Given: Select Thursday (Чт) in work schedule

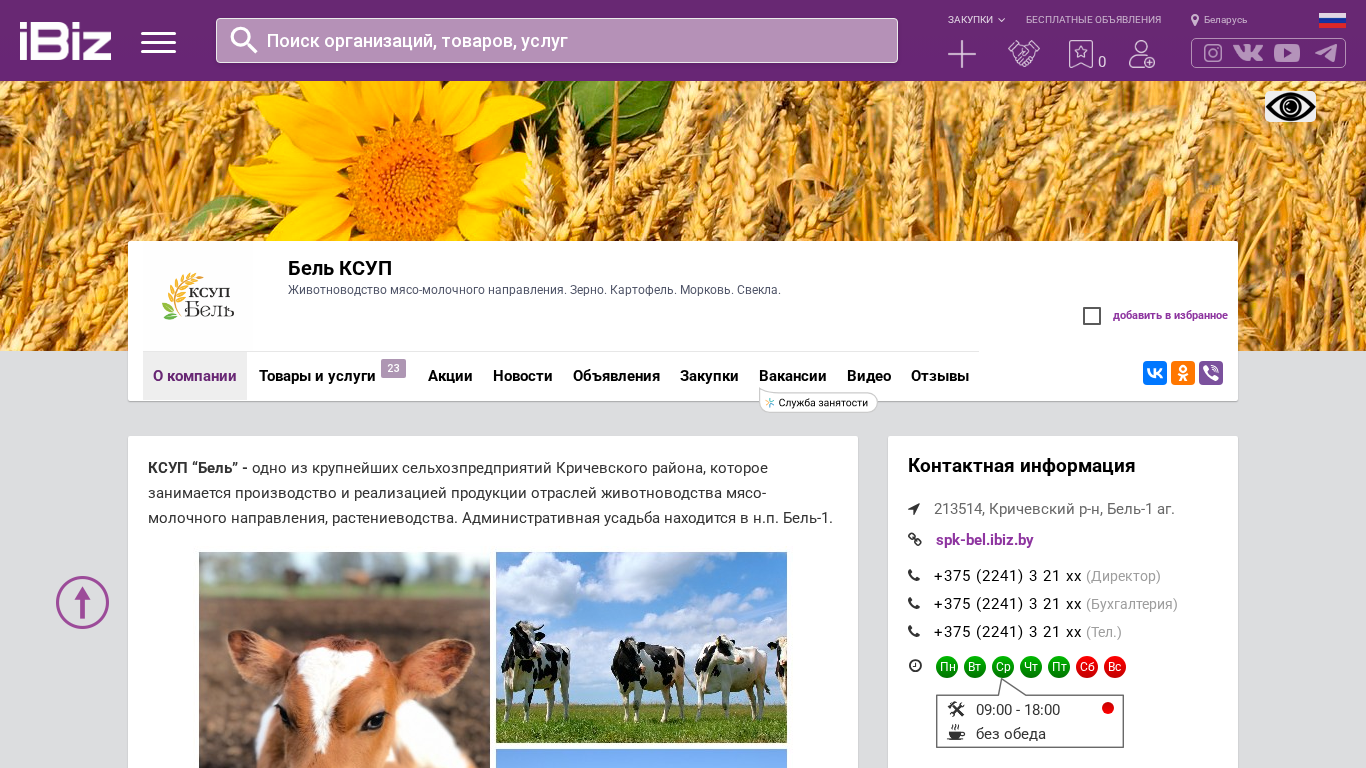Looking at the screenshot, I should coord(1031,667).
